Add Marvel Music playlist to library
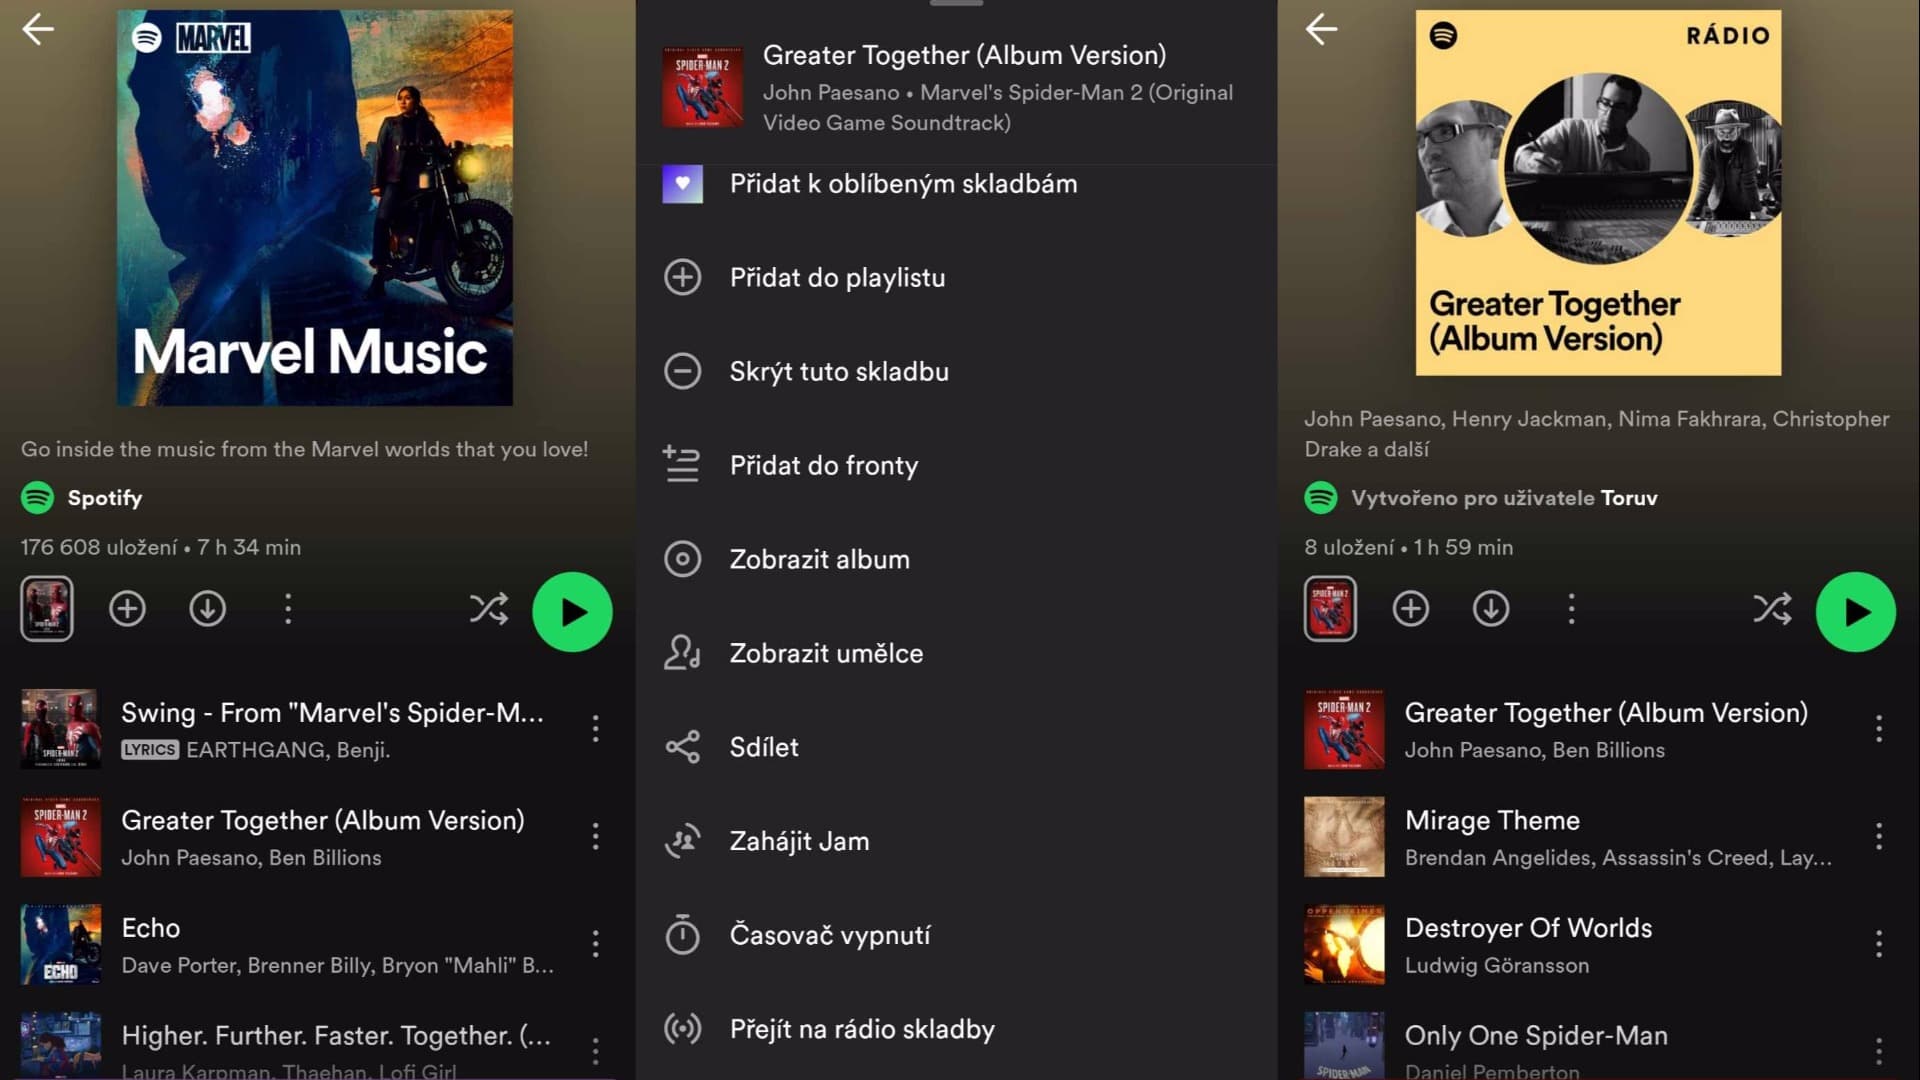The height and width of the screenshot is (1080, 1920). (127, 608)
